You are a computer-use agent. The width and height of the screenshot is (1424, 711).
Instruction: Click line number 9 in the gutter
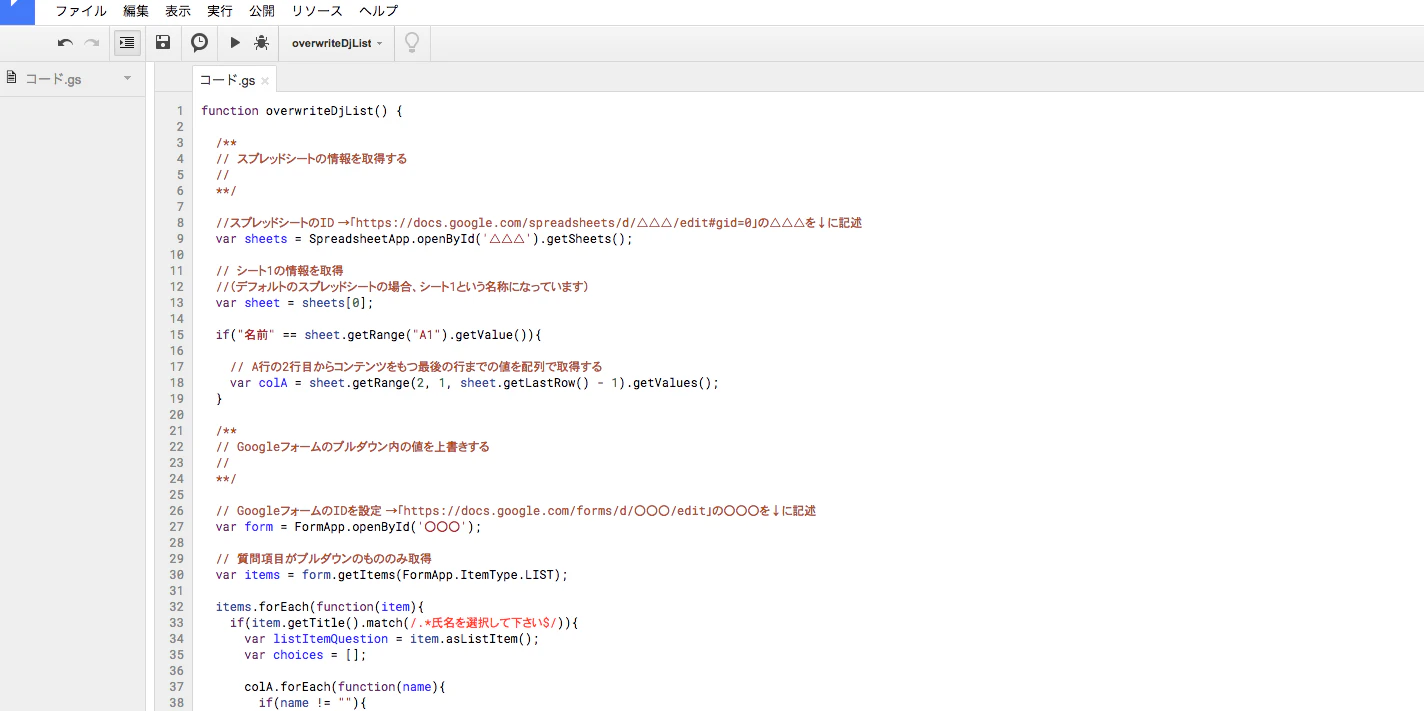180,239
